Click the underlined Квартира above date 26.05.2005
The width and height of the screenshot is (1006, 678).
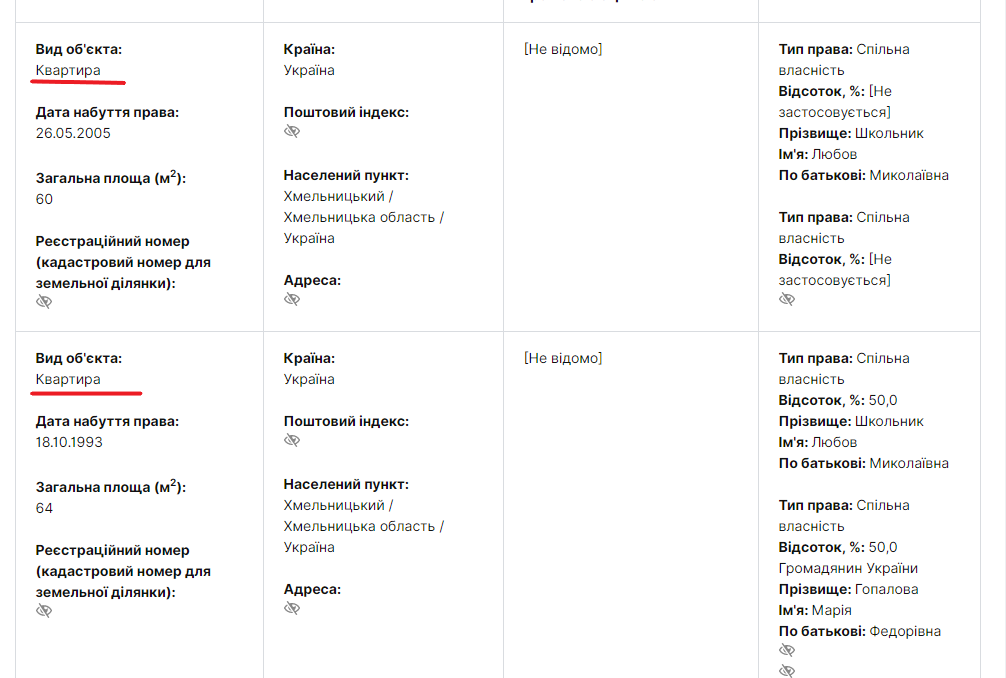[68, 70]
